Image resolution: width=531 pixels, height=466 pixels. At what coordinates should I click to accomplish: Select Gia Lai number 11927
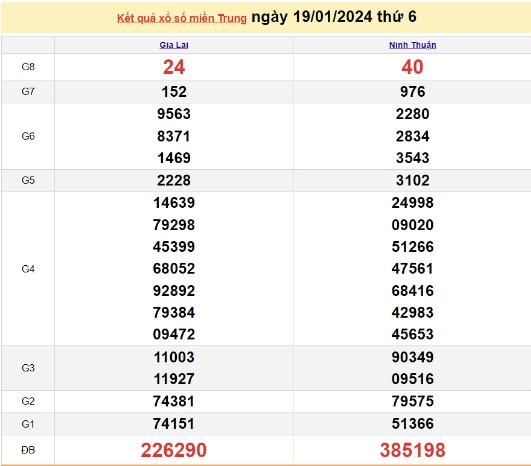click(x=174, y=379)
